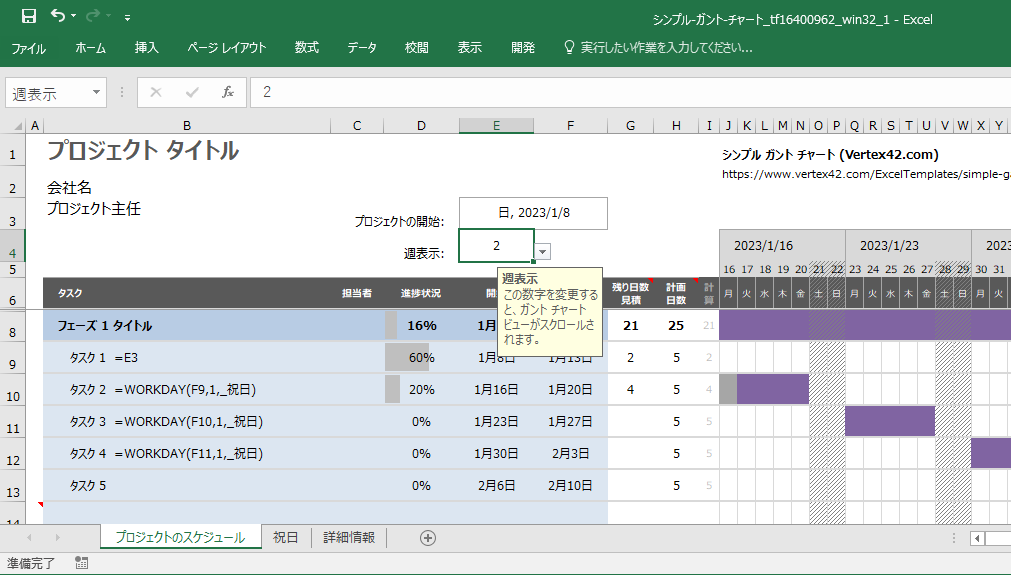Click the Save icon in quick access toolbar

(29, 17)
